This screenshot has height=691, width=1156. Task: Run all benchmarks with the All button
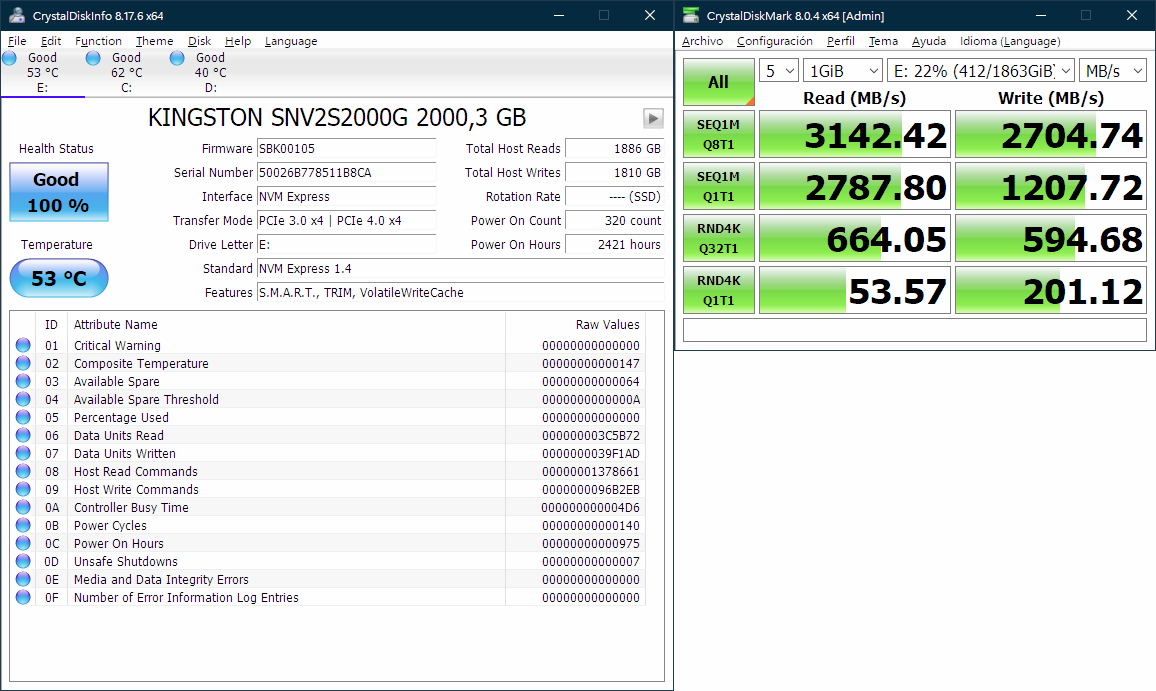click(x=718, y=82)
